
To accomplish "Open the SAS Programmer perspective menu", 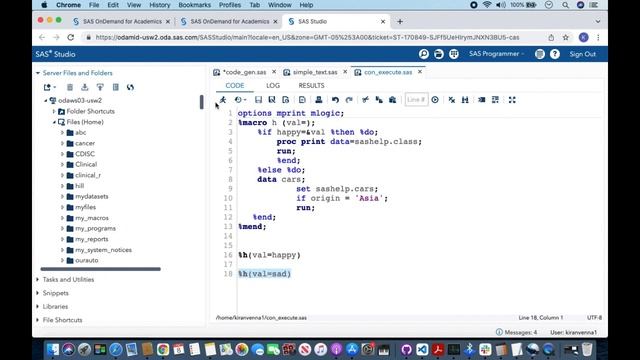I will pyautogui.click(x=496, y=54).
